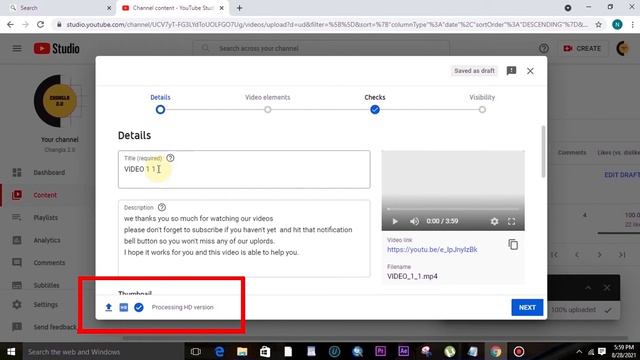This screenshot has width=640, height=360.
Task: Click the browser address bar
Action: 326,24
